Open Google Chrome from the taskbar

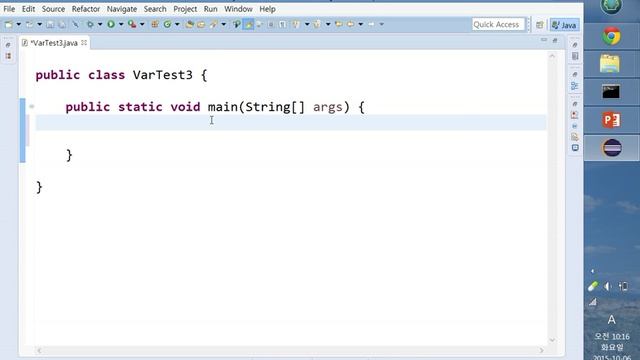pos(611,37)
